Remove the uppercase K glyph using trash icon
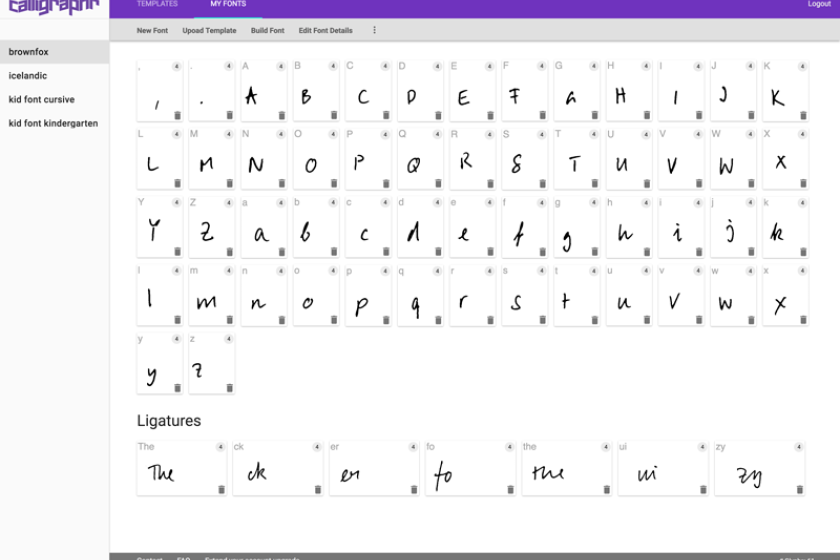Viewport: 840px width, 560px height. point(803,115)
